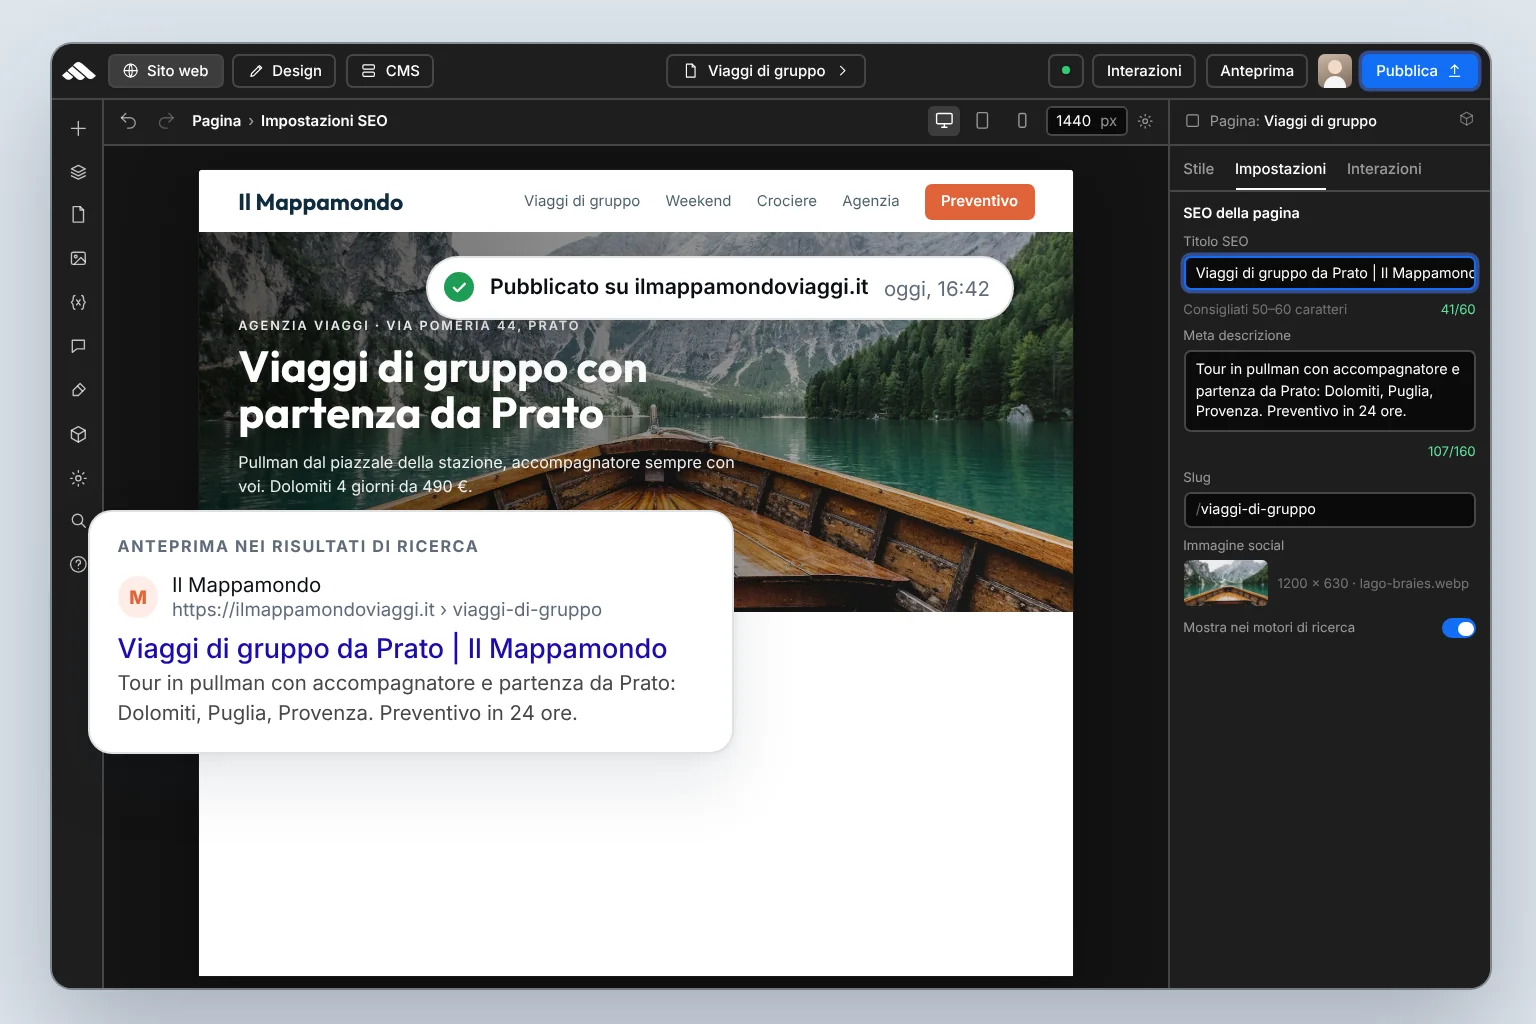Click the social image lago-braies thumbnail

[1225, 583]
